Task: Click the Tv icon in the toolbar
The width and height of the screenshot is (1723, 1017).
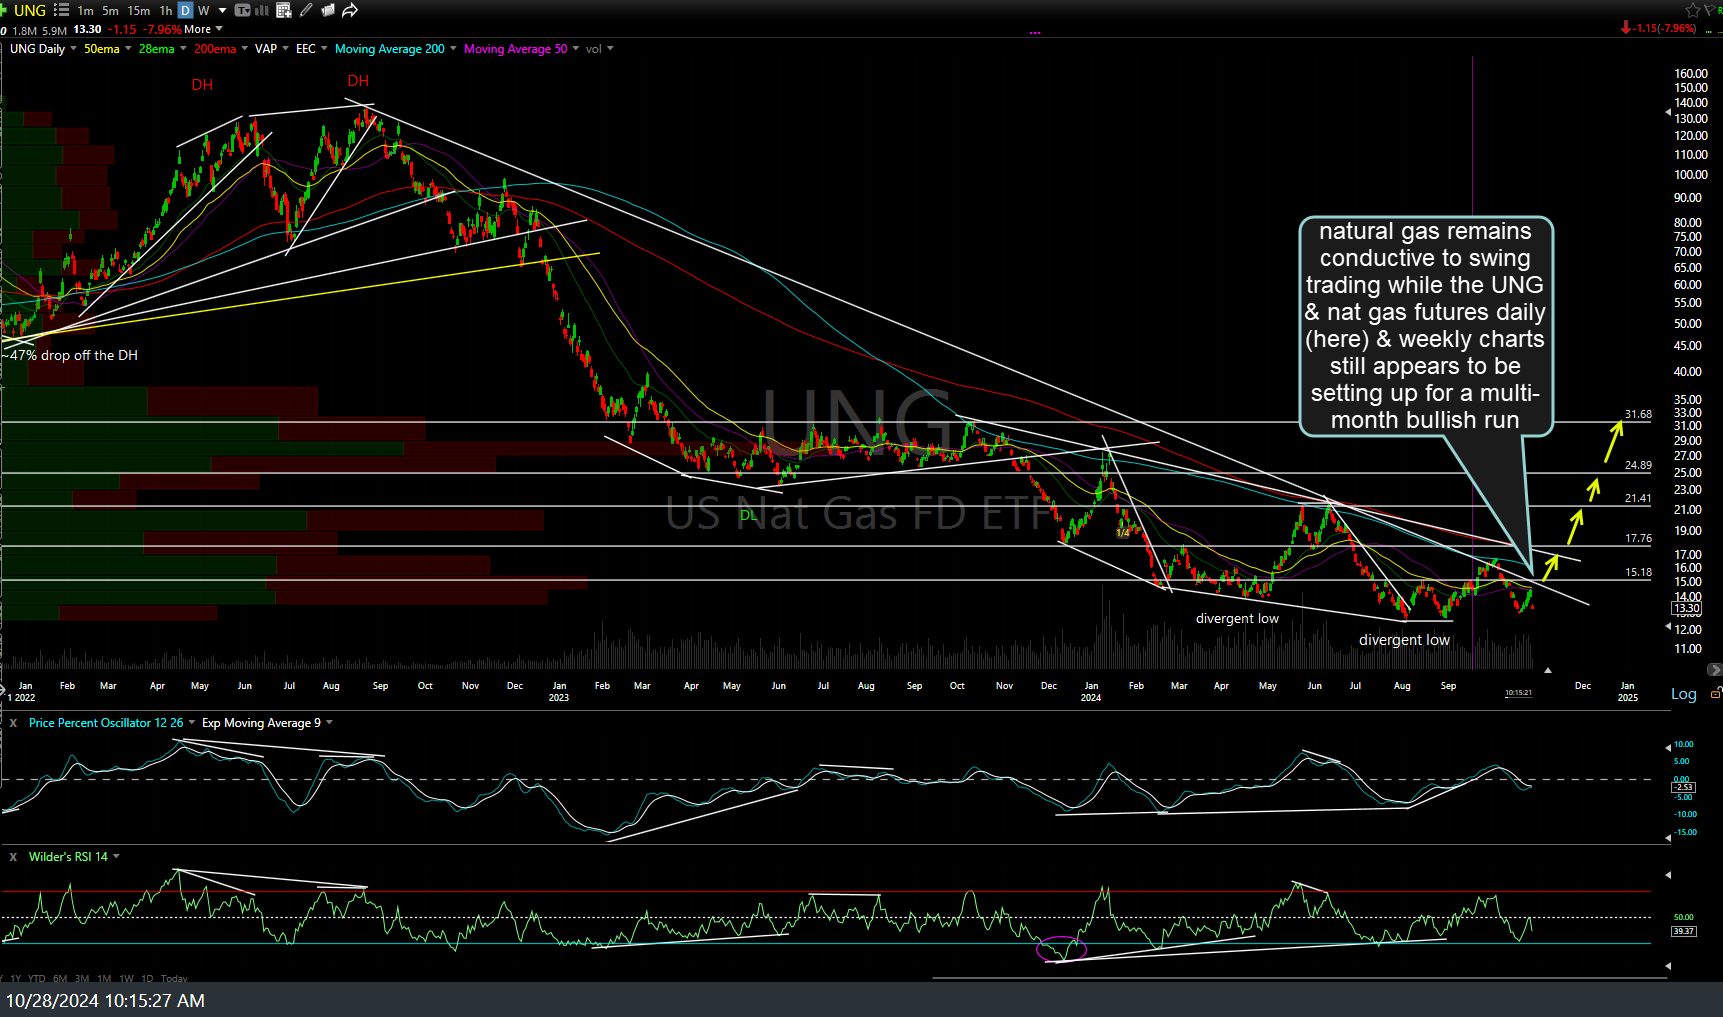Action: pos(243,10)
